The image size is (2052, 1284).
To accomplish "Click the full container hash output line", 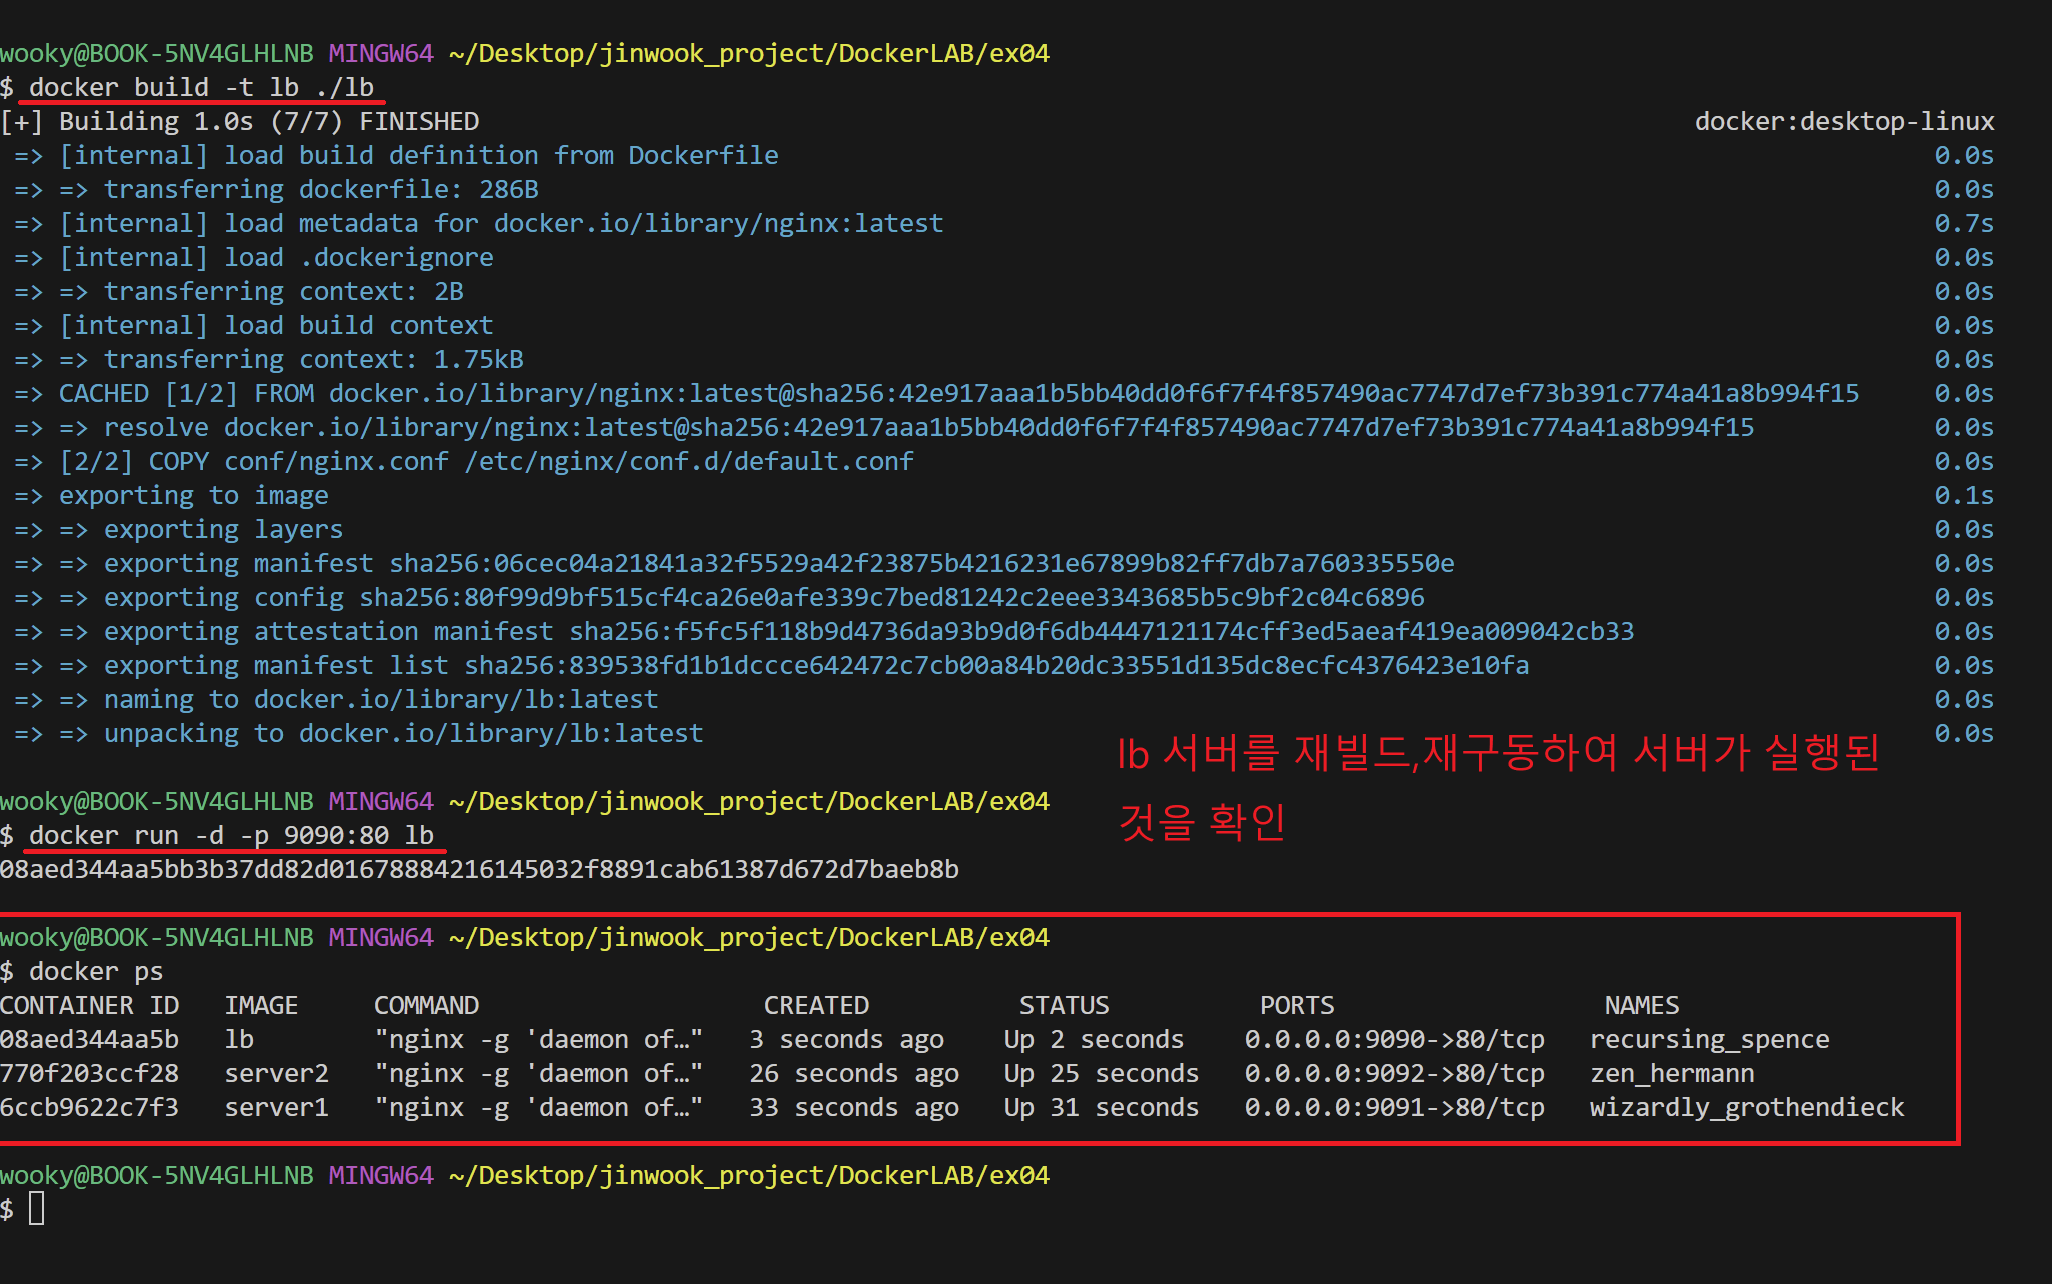I will (x=479, y=869).
